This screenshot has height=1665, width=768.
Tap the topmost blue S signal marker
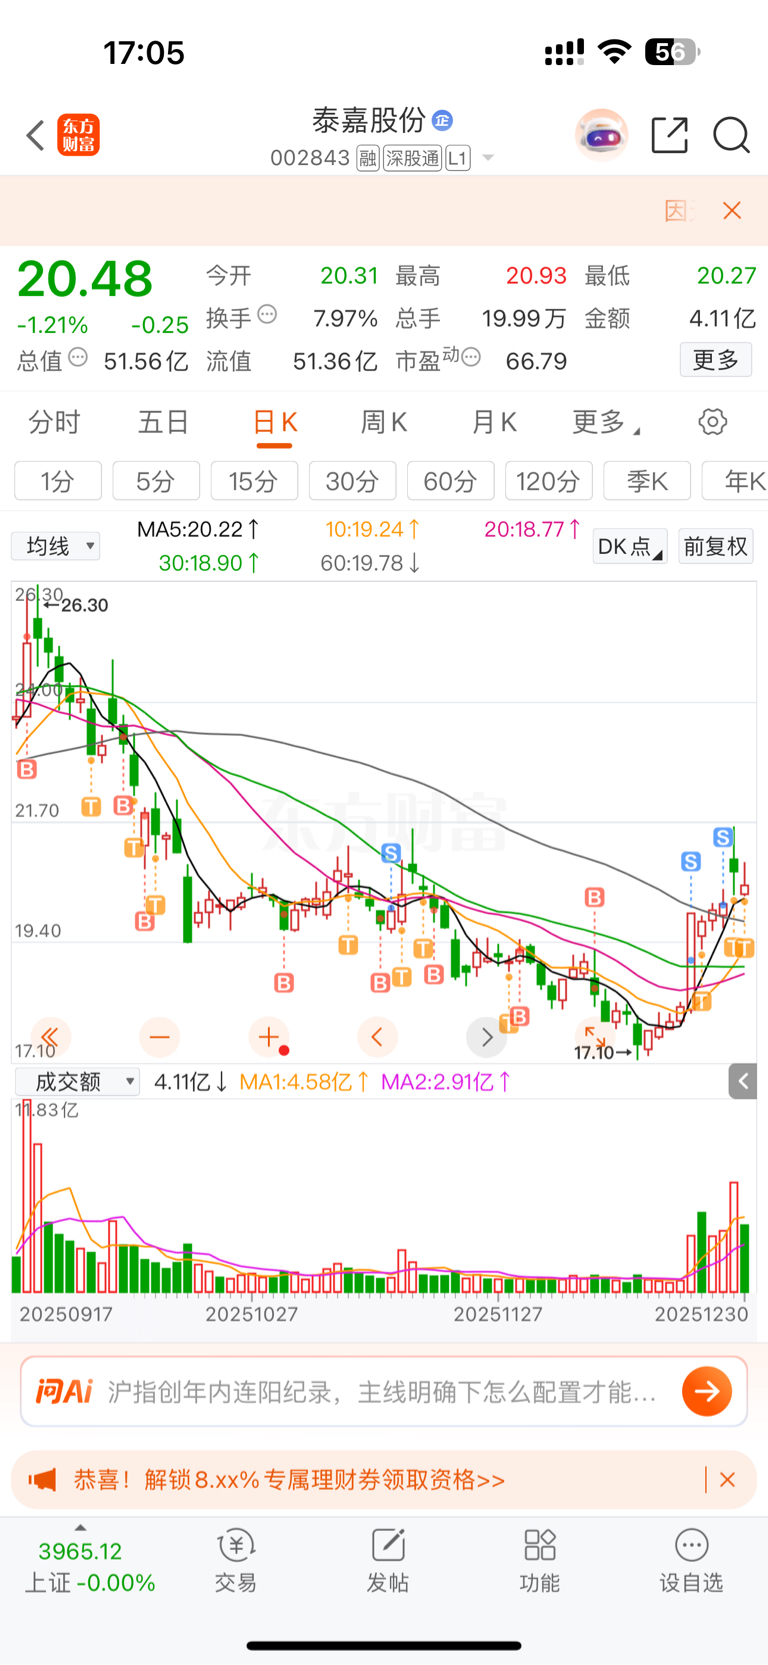click(723, 837)
